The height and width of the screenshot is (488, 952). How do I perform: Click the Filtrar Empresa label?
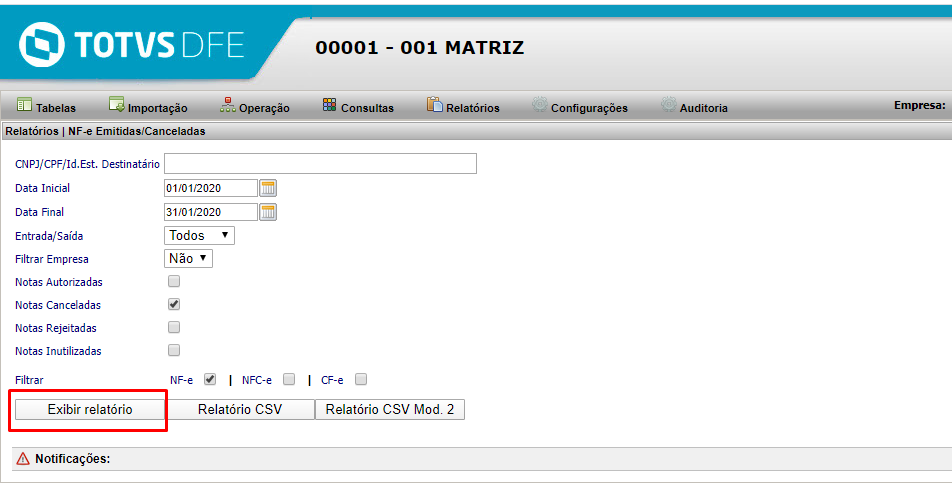52,259
